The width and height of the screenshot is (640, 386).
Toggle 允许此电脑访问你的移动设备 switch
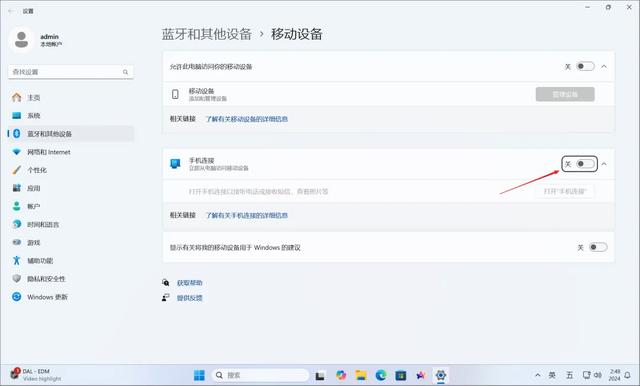585,66
